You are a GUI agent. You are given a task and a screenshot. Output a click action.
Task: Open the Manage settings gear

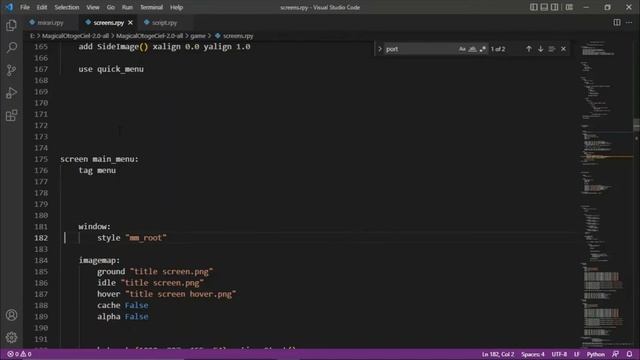coord(11,338)
